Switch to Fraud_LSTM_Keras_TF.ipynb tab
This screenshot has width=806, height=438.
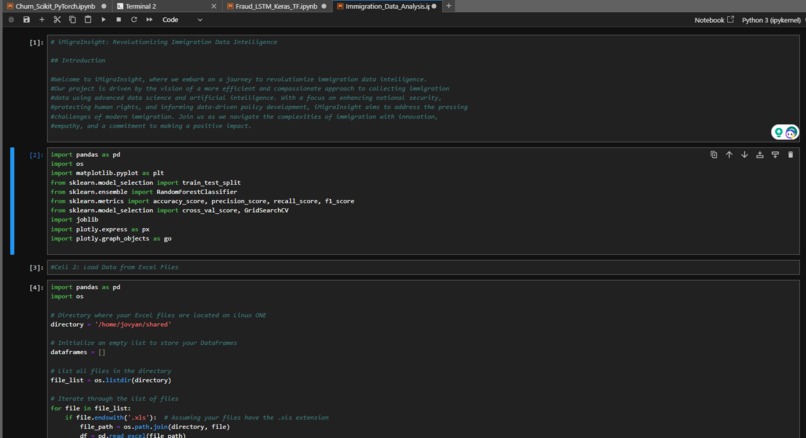click(x=277, y=6)
